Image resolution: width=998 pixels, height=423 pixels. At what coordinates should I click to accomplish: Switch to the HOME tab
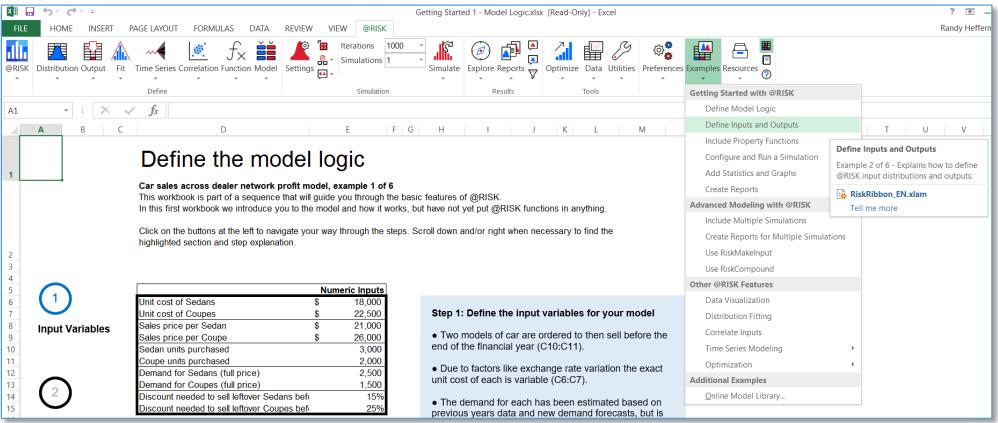(61, 28)
